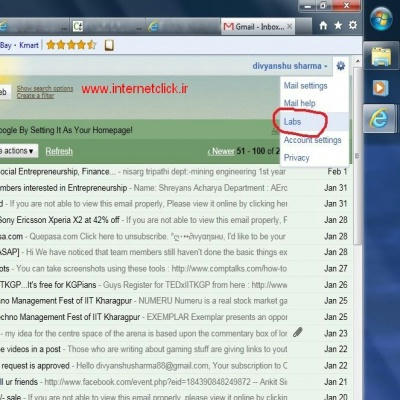Open Mail help menu entry
The image size is (400, 400).
(x=299, y=103)
